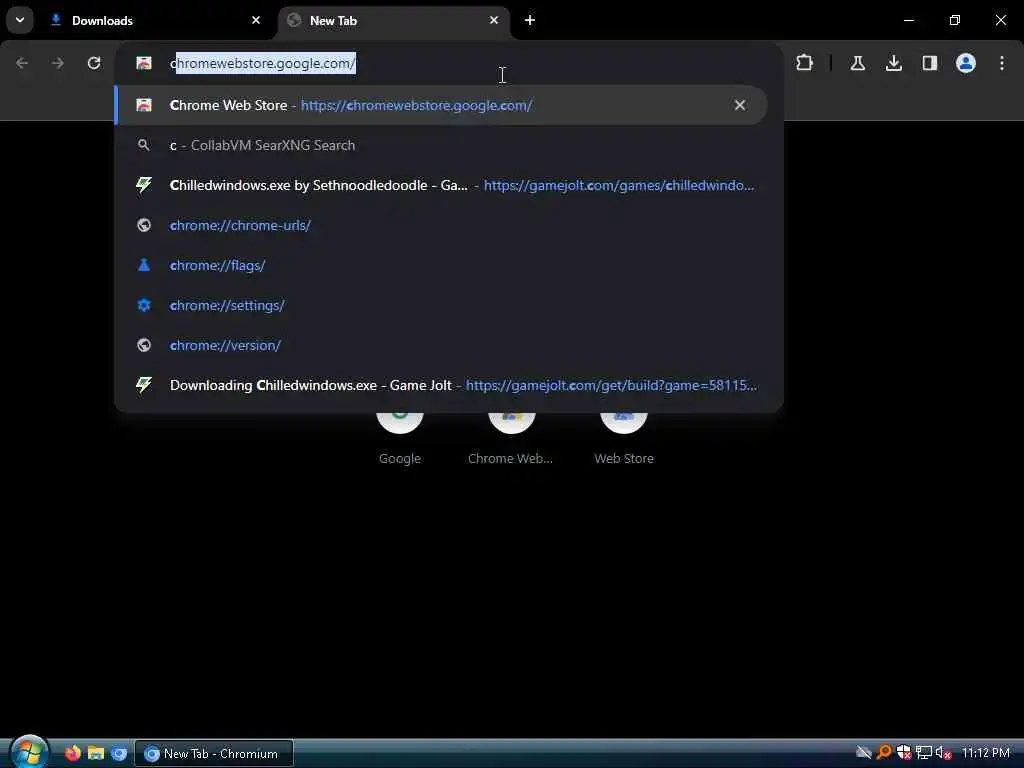The width and height of the screenshot is (1024, 768).
Task: Open Downloading Chilledwindows.exe Game Jolt suggestion
Action: coord(441,385)
